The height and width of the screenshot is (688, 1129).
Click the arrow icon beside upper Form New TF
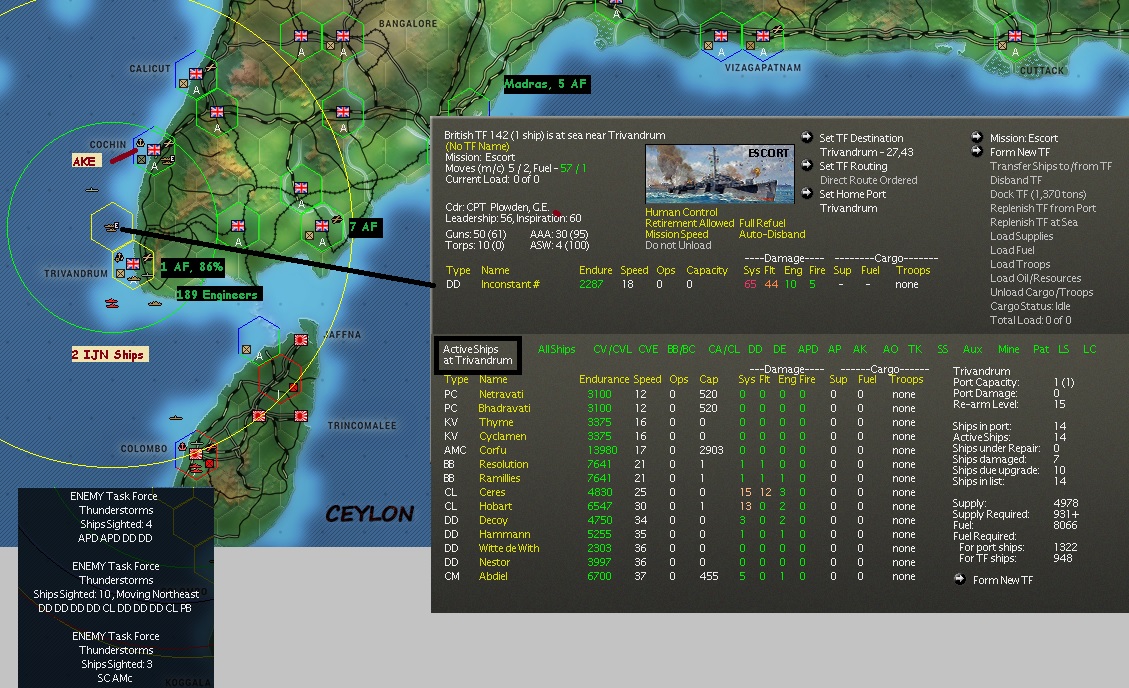pos(977,151)
